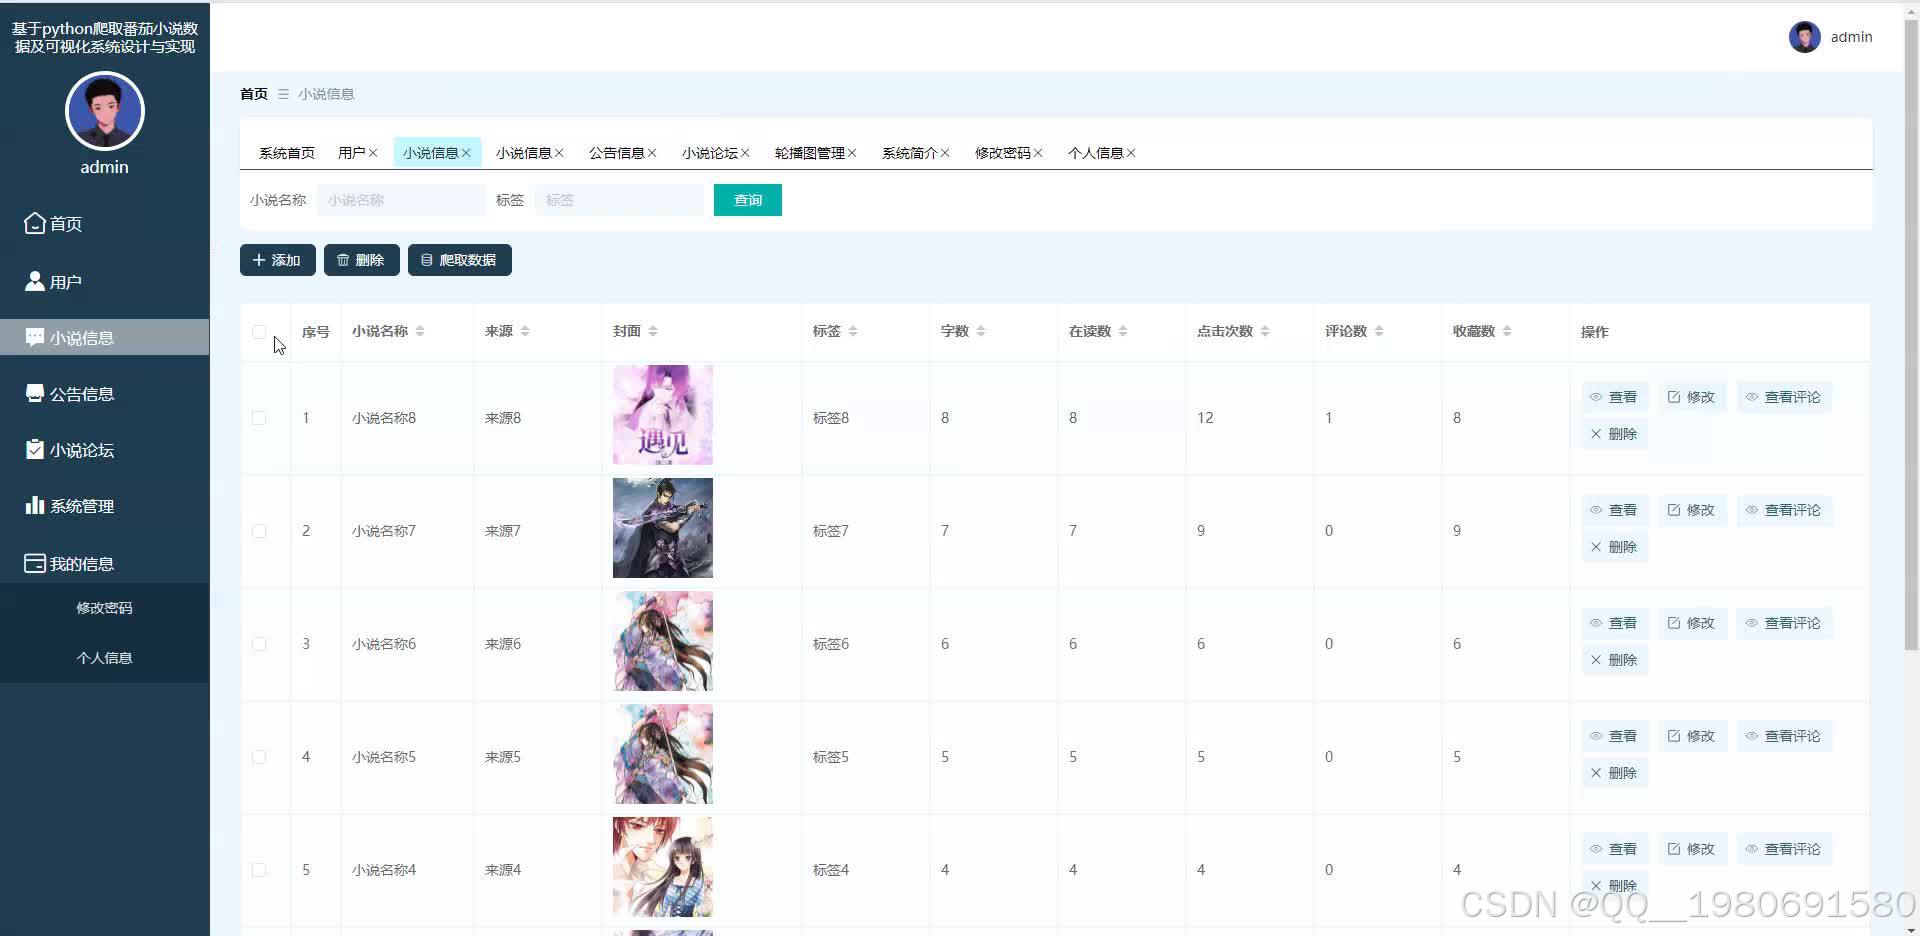Sort table by 点击次数 column arrows
This screenshot has height=936, width=1920.
1266,330
